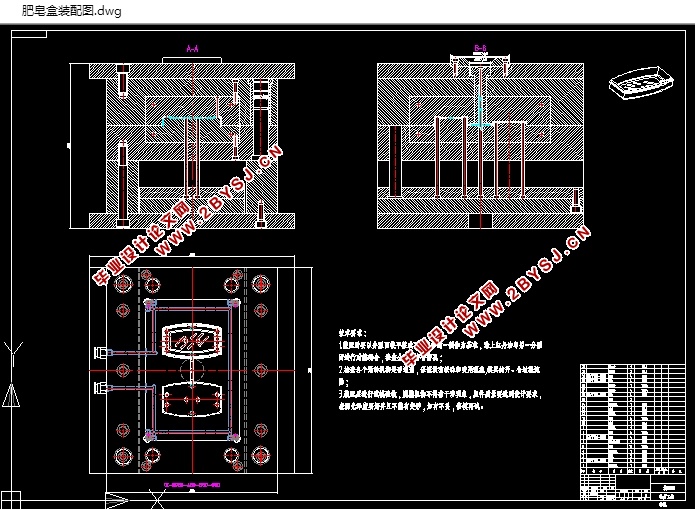Image resolution: width=695 pixels, height=509 pixels.
Task: Click the horizontal section arrow at bottom margin
Action: tap(117, 501)
